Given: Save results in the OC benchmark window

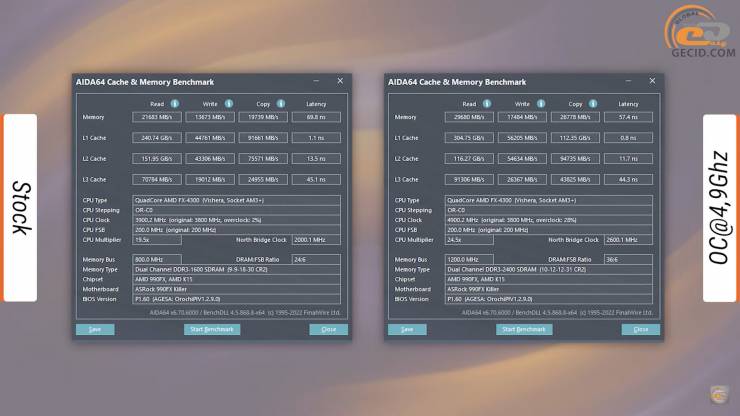Looking at the screenshot, I should tap(407, 330).
